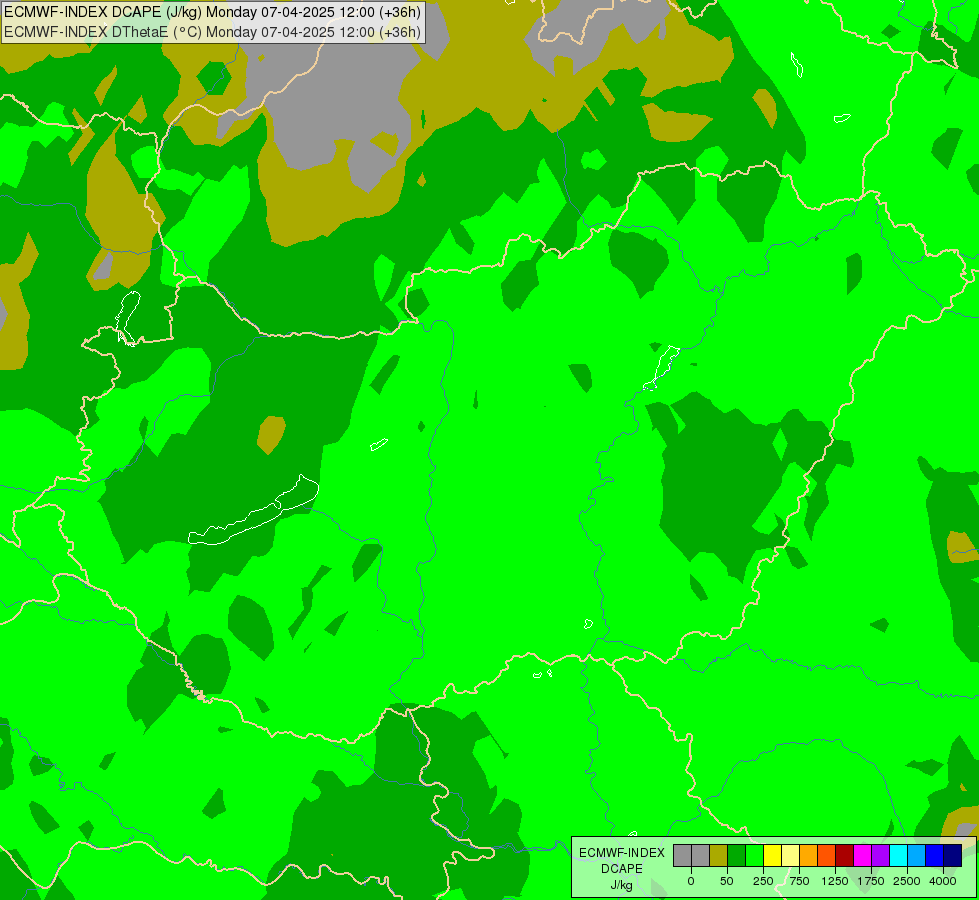Select the bright yellow legend swatch
Viewport: 979px width, 900px height.
click(772, 856)
